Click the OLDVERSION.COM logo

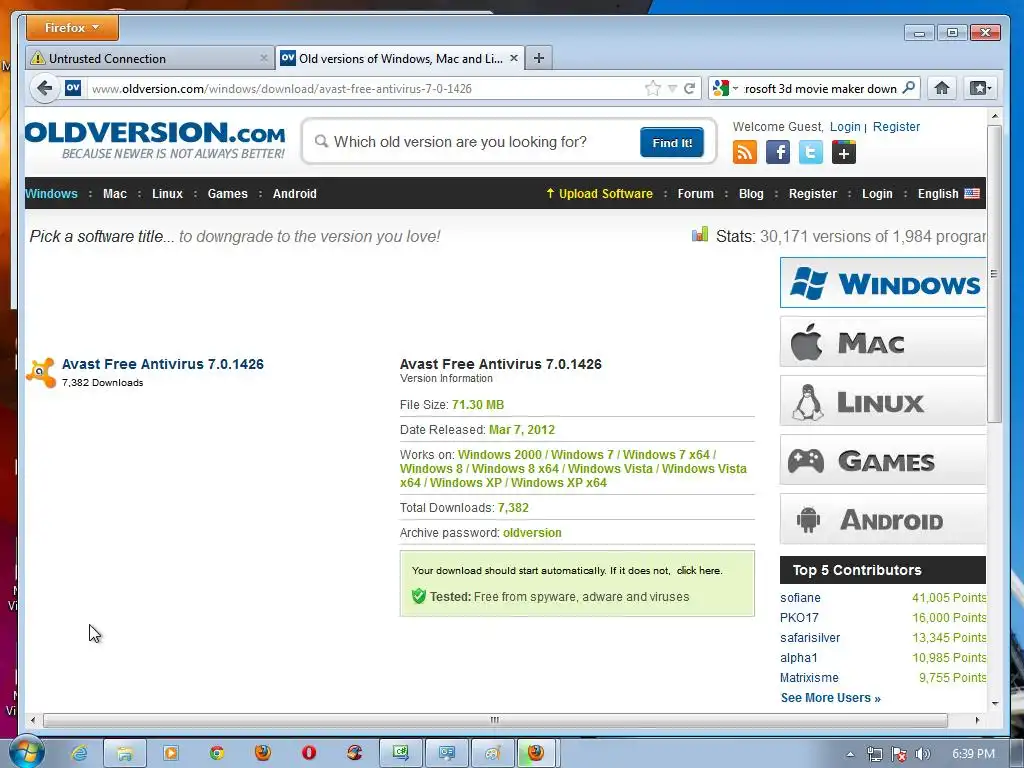point(155,140)
